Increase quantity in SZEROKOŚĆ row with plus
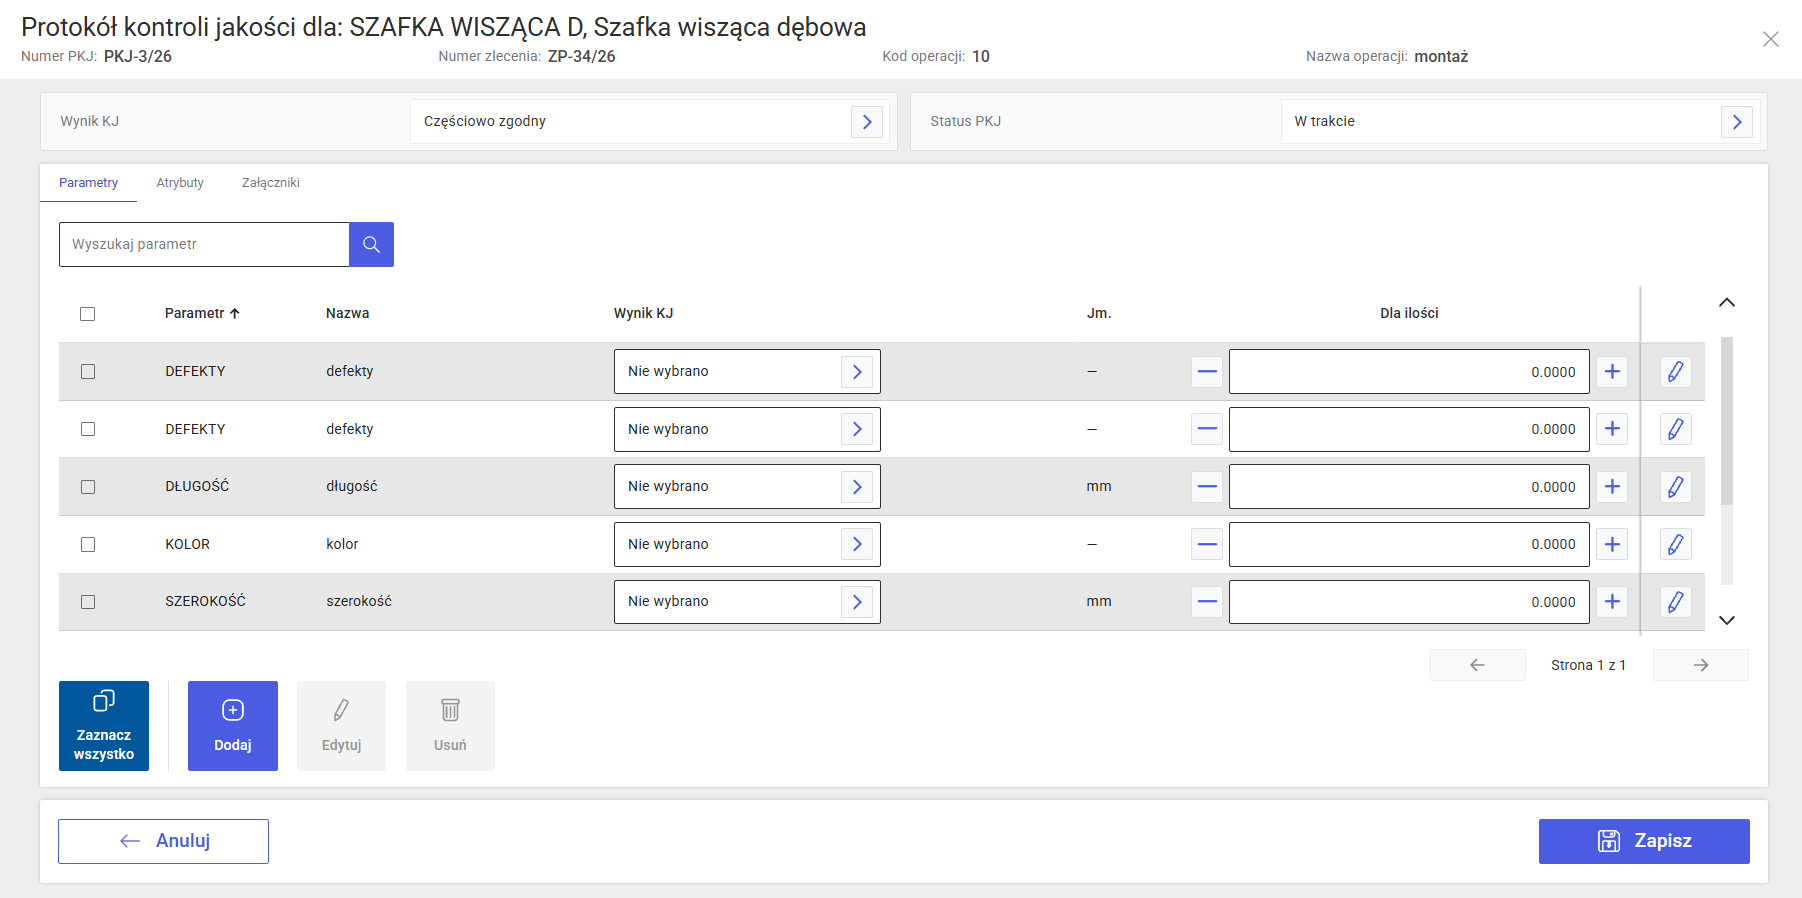The height and width of the screenshot is (898, 1802). 1612,602
